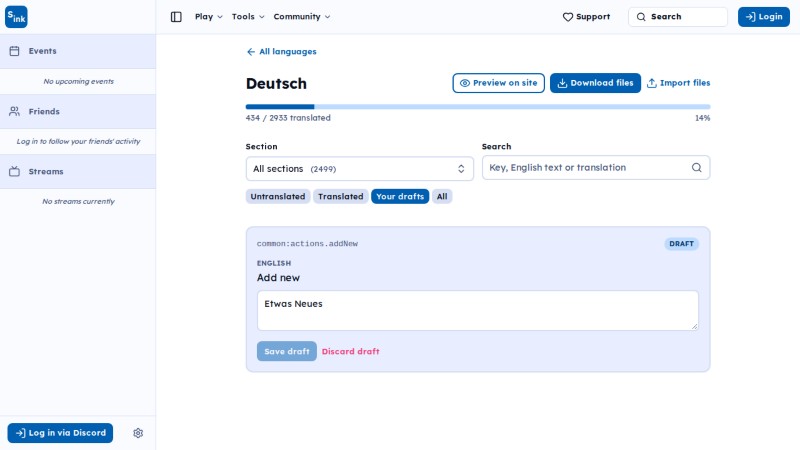
Task: Select the Your drafts filter
Action: [x=400, y=196]
